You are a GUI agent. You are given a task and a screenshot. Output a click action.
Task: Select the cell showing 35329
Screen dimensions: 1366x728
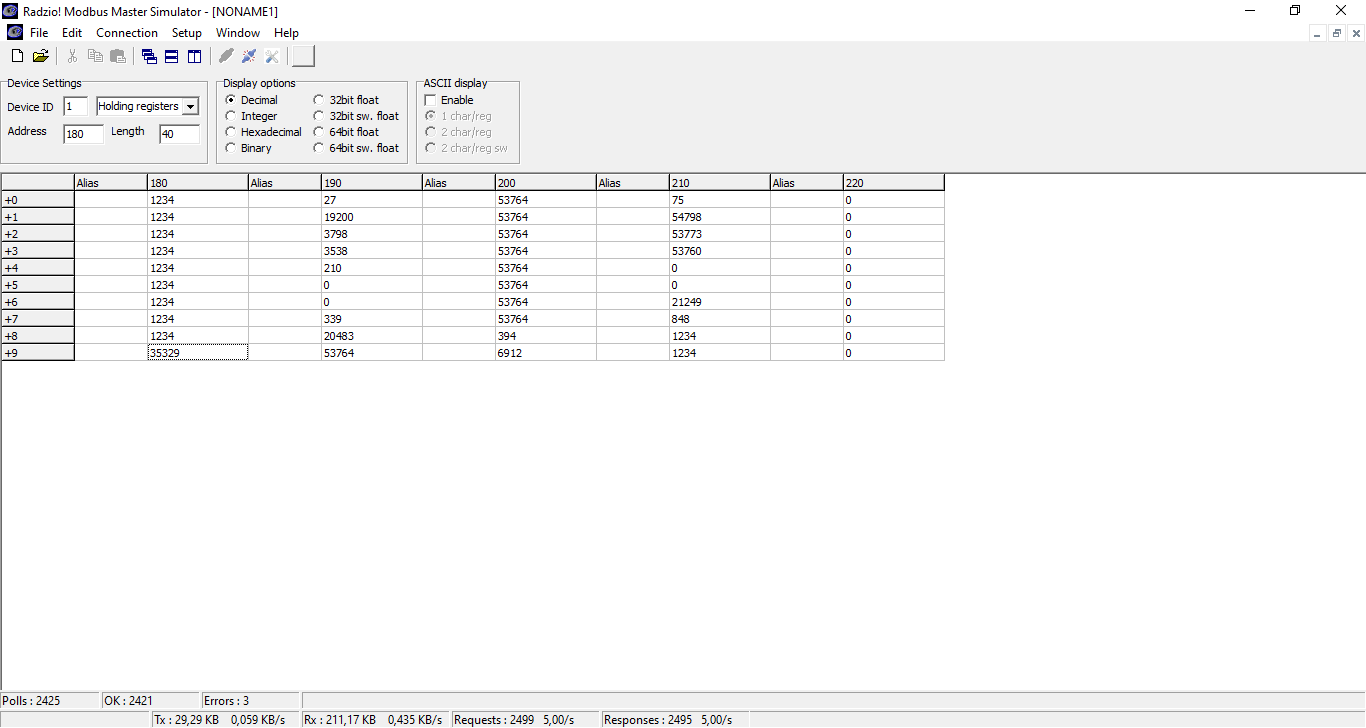coord(197,352)
